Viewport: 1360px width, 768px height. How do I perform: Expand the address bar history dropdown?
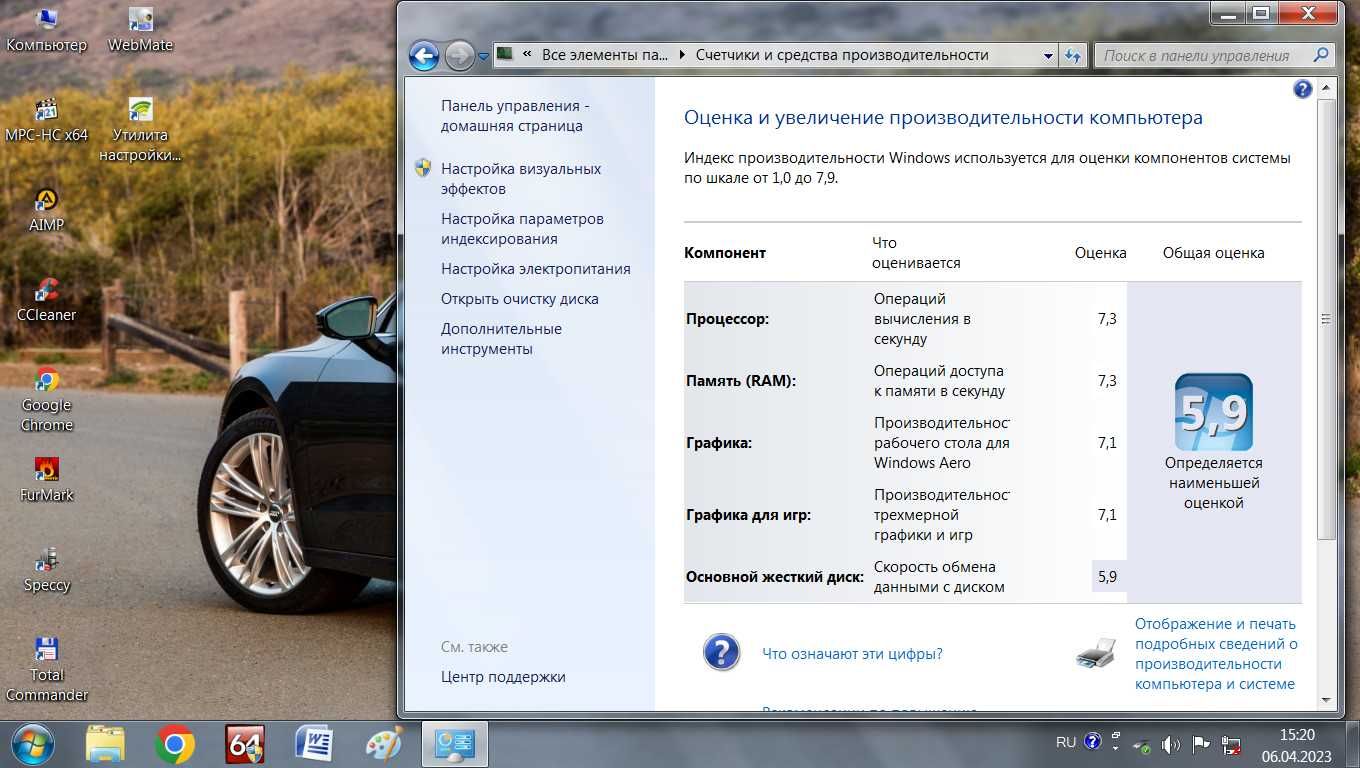click(x=1048, y=56)
